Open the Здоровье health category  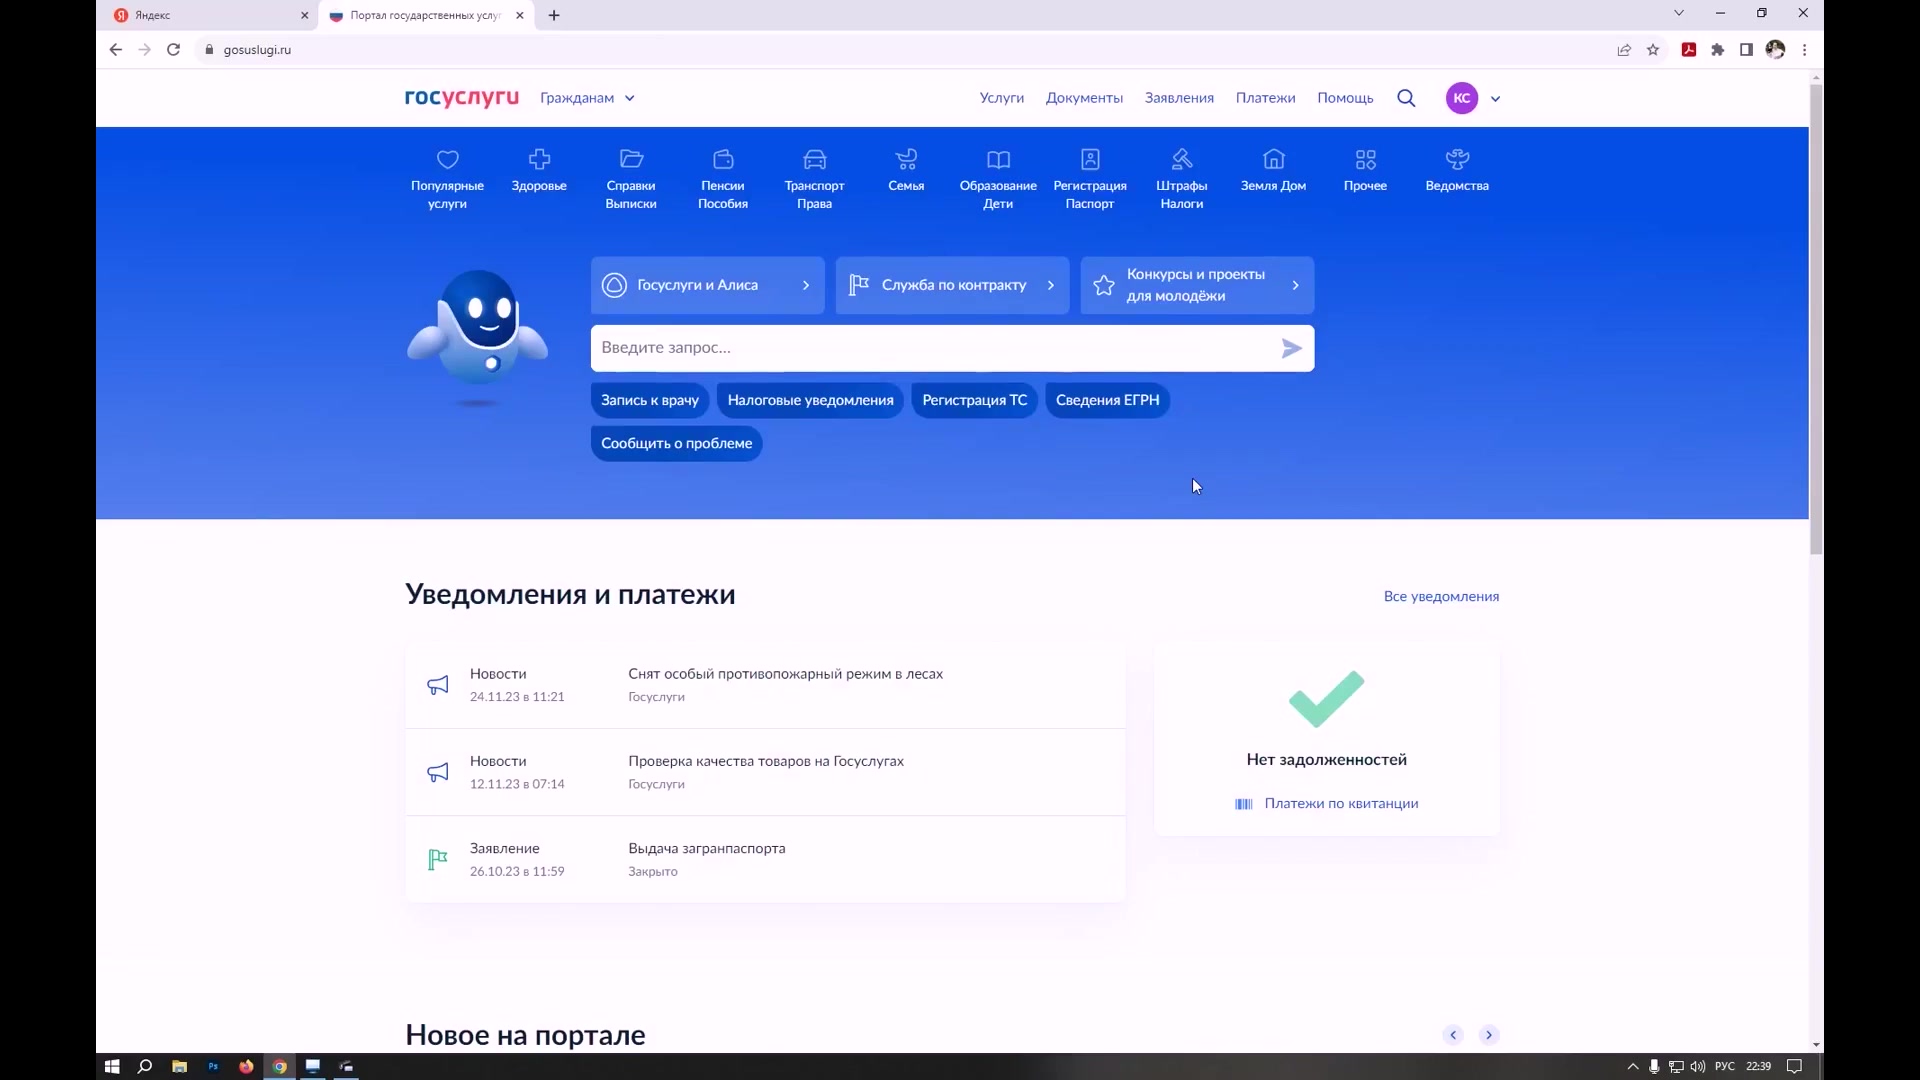(539, 170)
